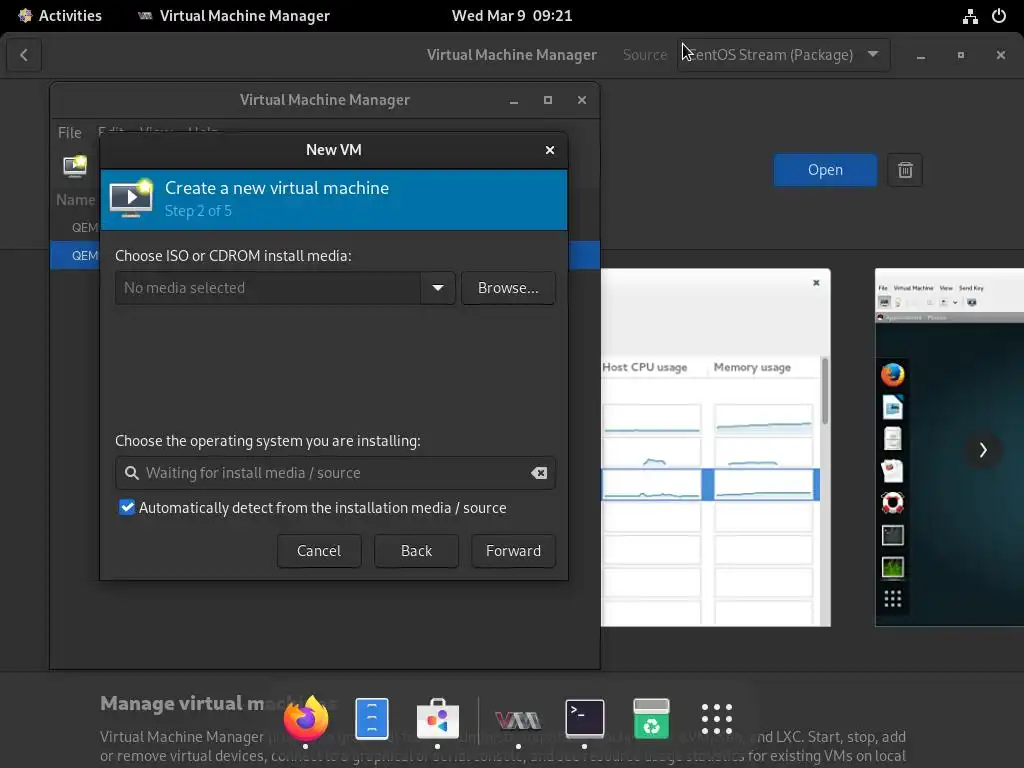Image resolution: width=1024 pixels, height=768 pixels.
Task: Open the Files app in dock
Action: (x=372, y=718)
